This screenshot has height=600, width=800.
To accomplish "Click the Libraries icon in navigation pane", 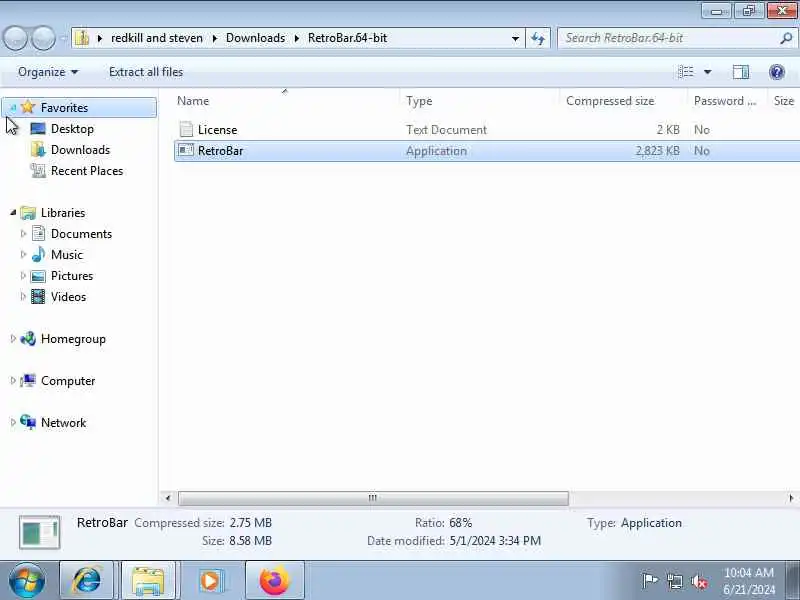I will click(x=28, y=213).
